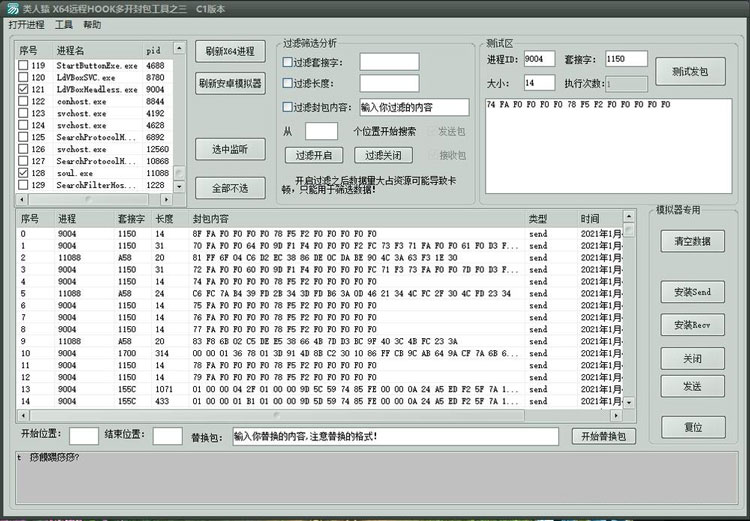This screenshot has width=750, height=521.
Task: Click the 开始替换包 button
Action: pyautogui.click(x=604, y=437)
